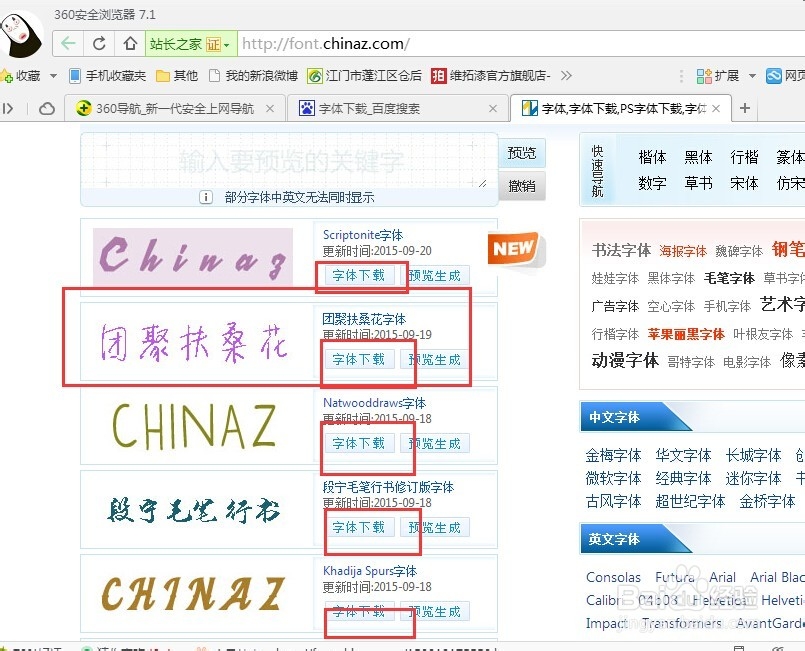Click the cloud sync icon beside the tabs
This screenshot has height=651, width=805.
coord(47,108)
